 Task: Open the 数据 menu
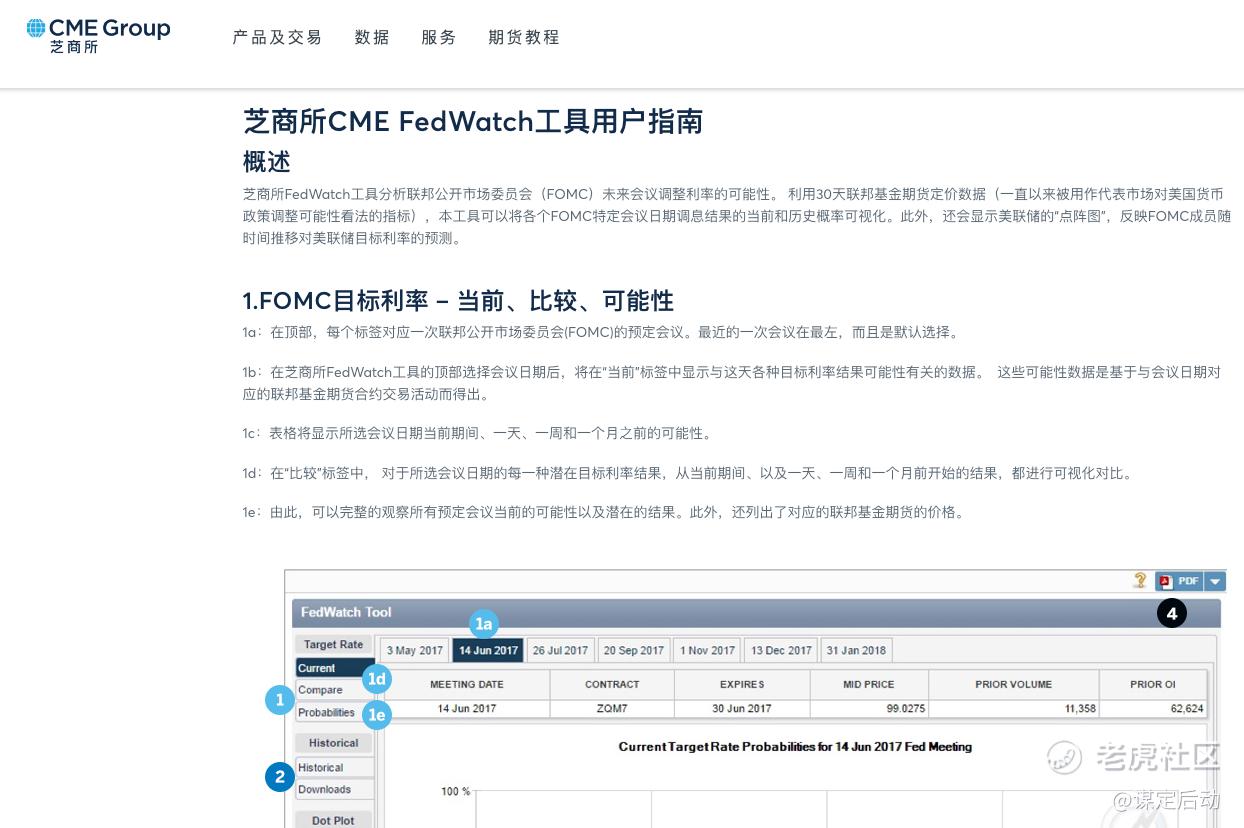372,37
